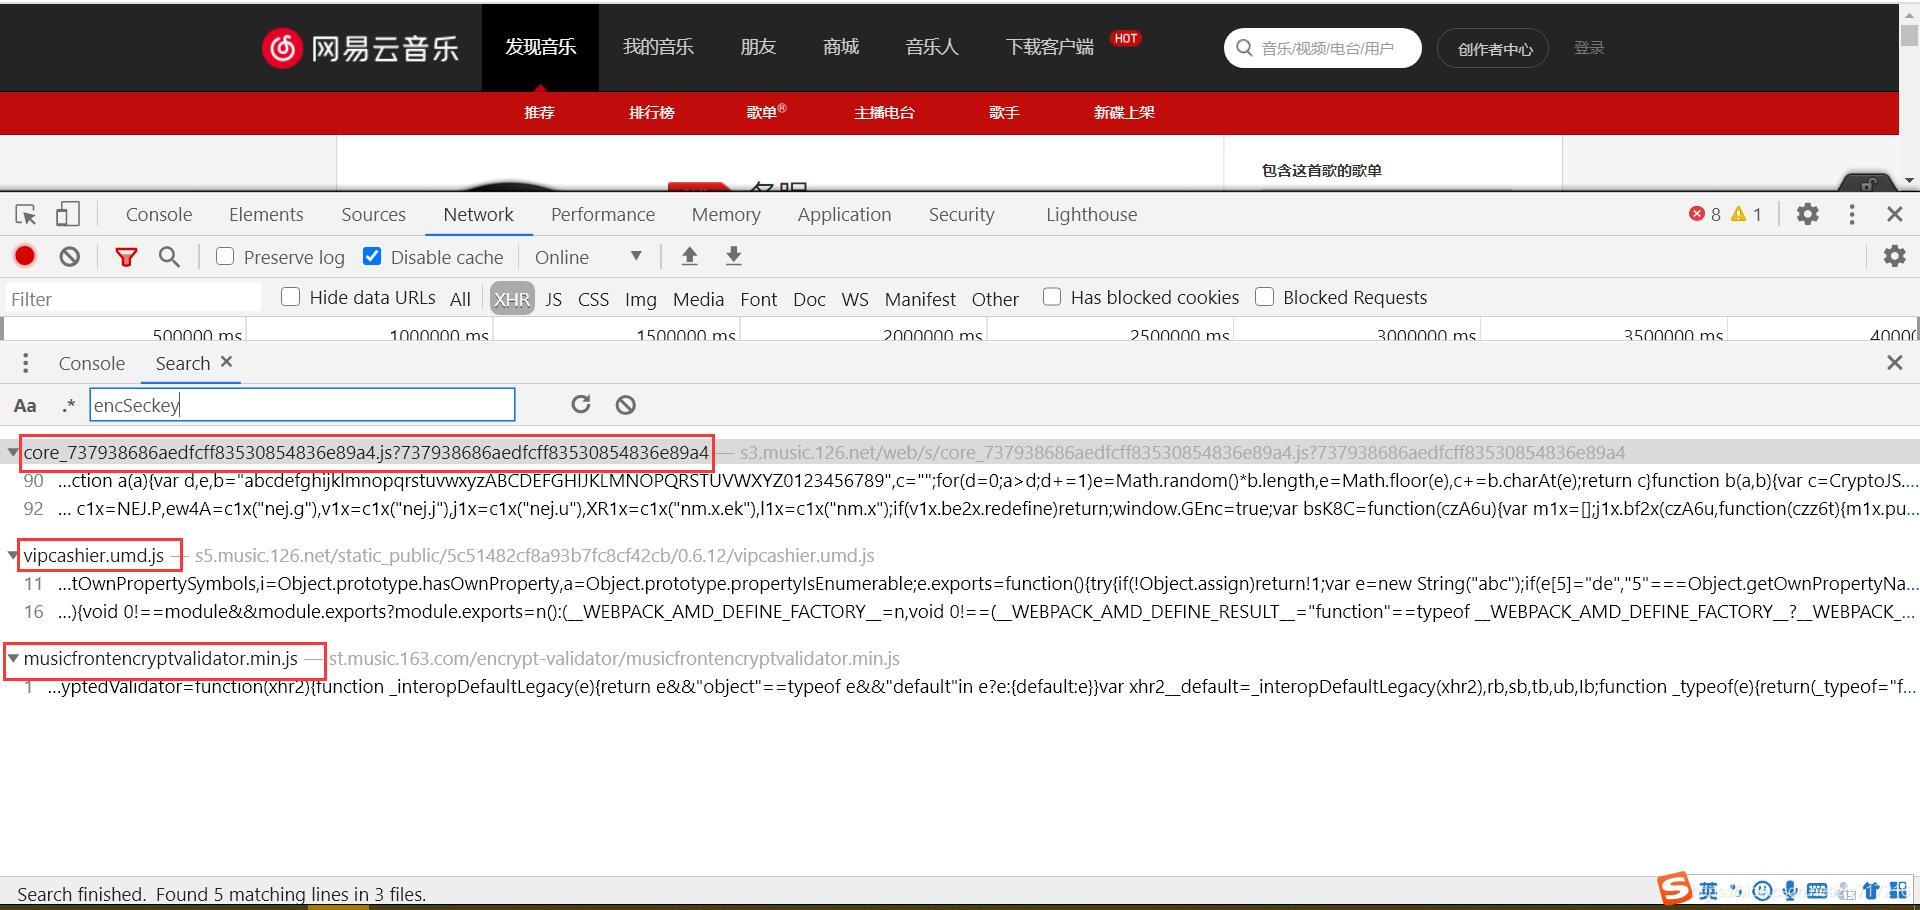Click the Sogou input method icon
This screenshot has height=910, width=1920.
[1674, 889]
